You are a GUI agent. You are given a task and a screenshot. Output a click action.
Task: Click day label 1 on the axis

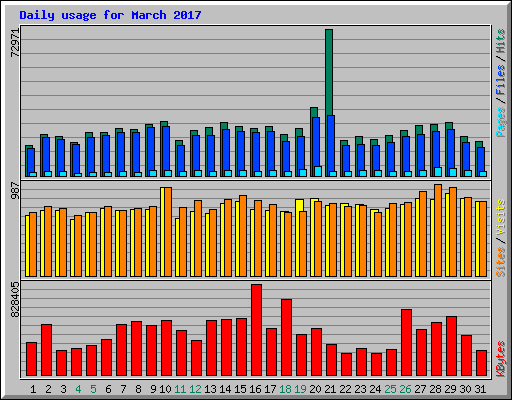(x=33, y=389)
